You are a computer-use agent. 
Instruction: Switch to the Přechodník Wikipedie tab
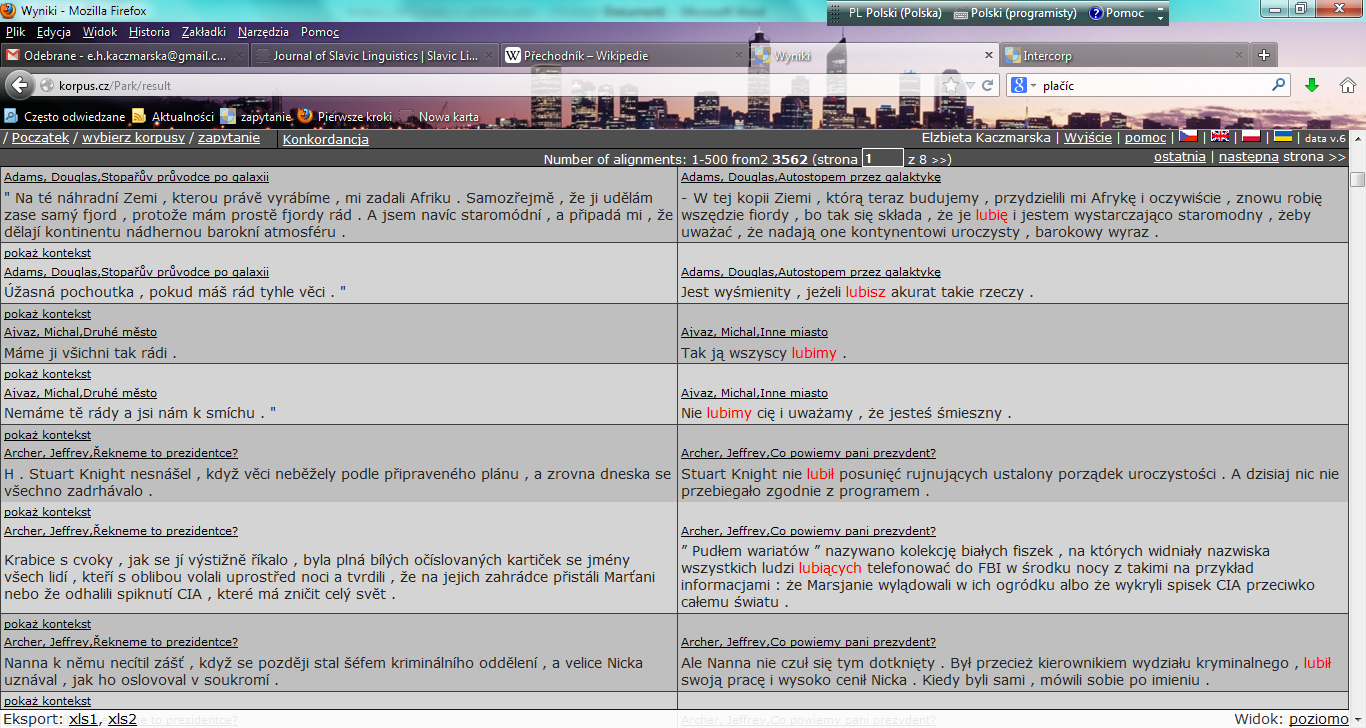[x=625, y=56]
